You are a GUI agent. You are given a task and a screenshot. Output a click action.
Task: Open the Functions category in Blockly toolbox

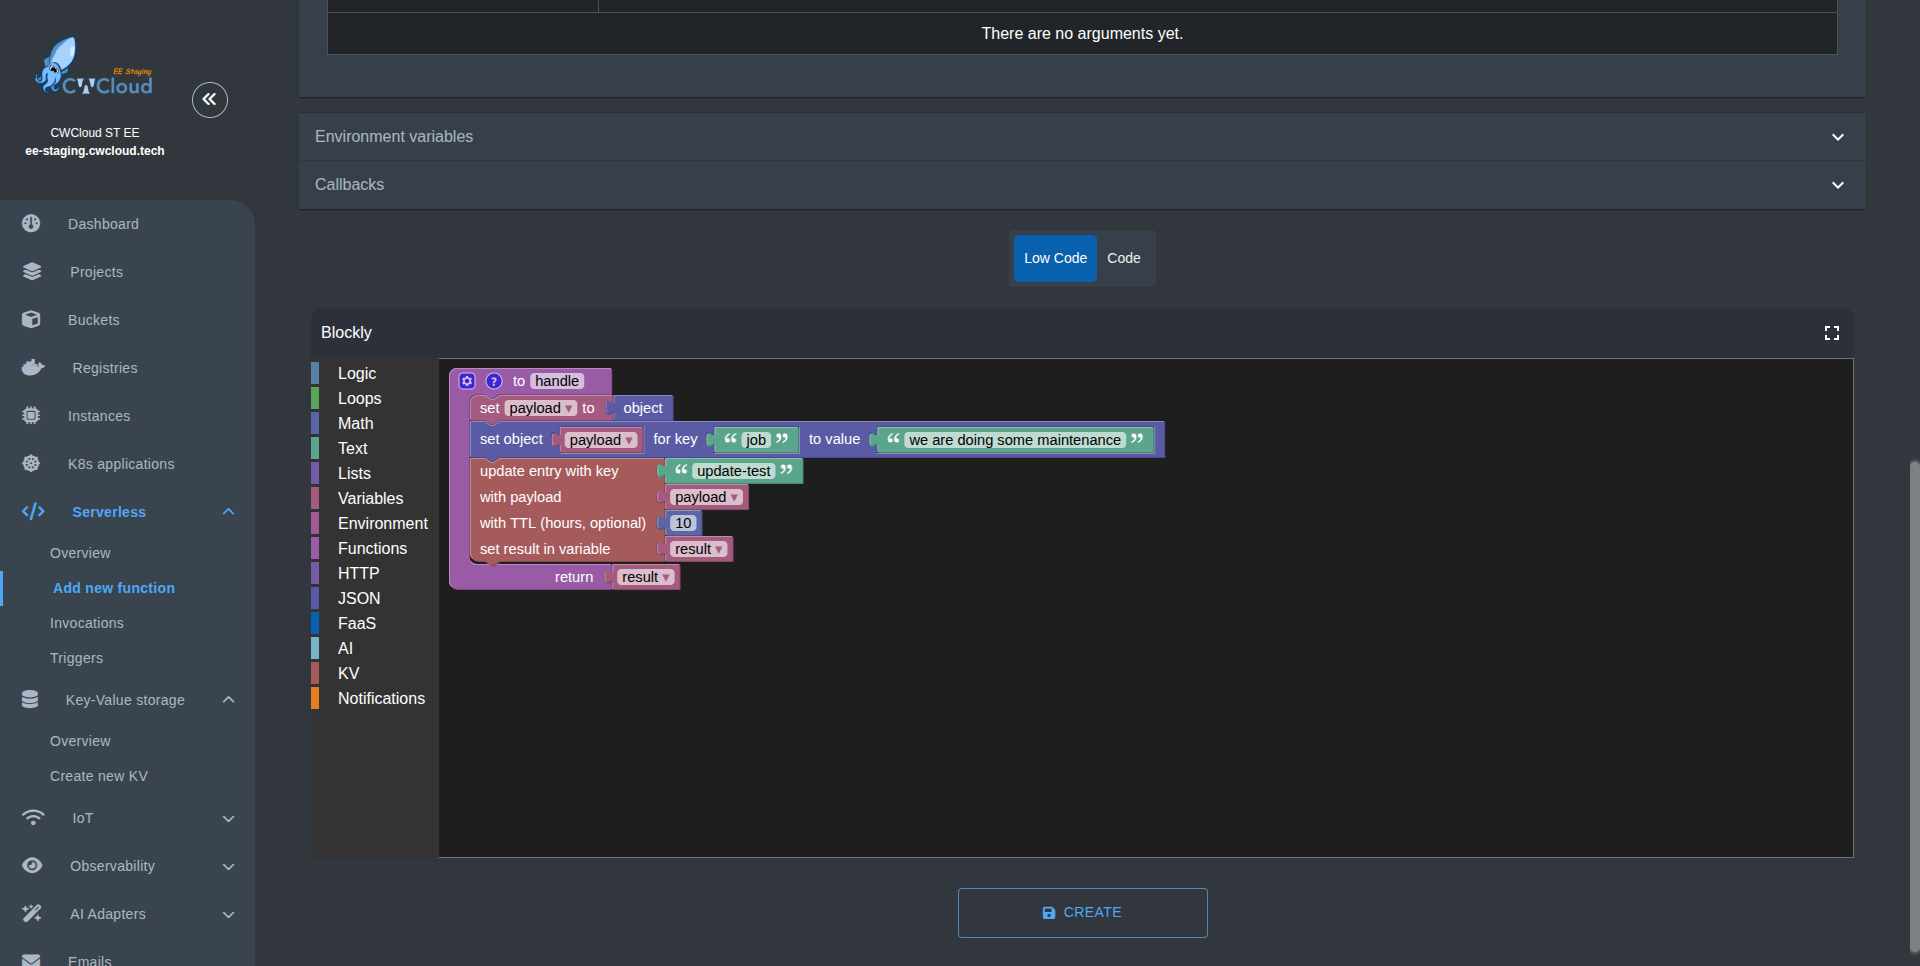pyautogui.click(x=372, y=548)
